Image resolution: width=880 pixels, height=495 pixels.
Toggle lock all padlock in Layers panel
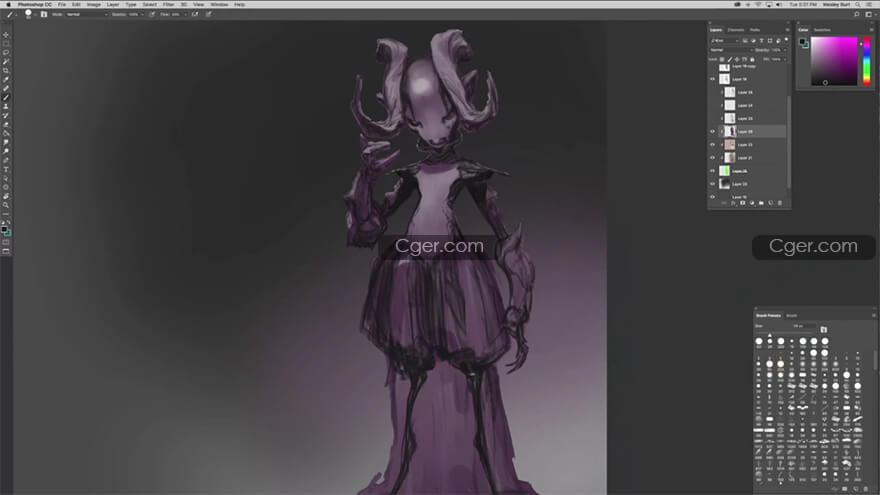tap(752, 59)
